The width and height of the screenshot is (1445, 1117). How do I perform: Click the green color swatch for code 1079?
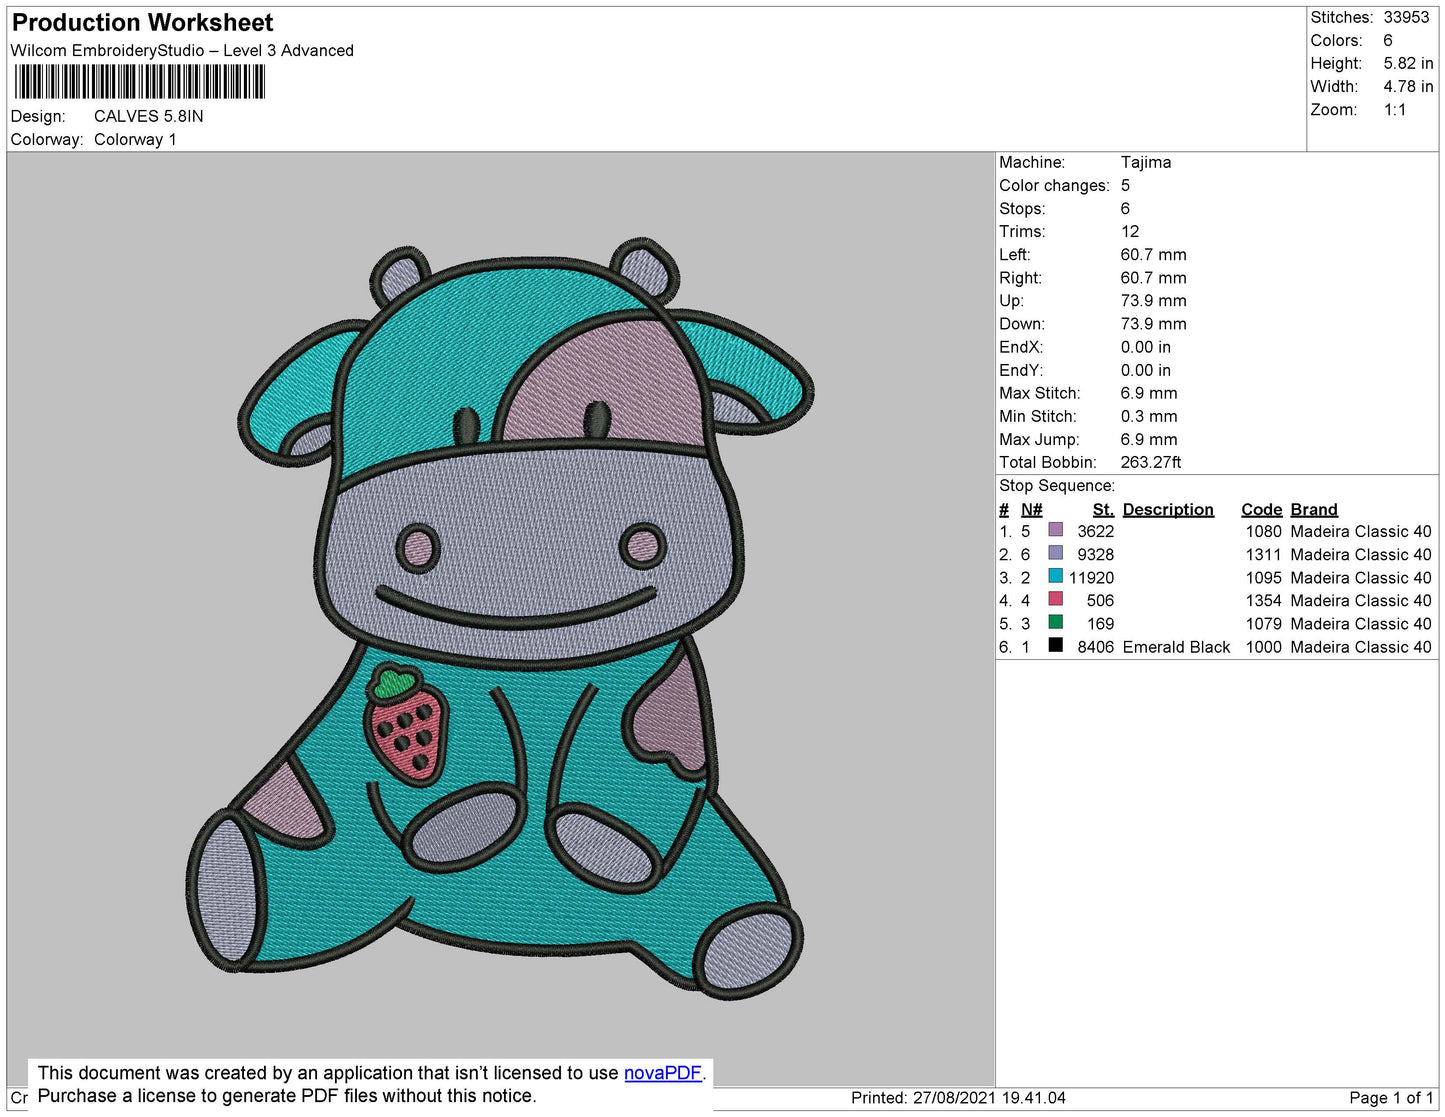[x=1055, y=622]
